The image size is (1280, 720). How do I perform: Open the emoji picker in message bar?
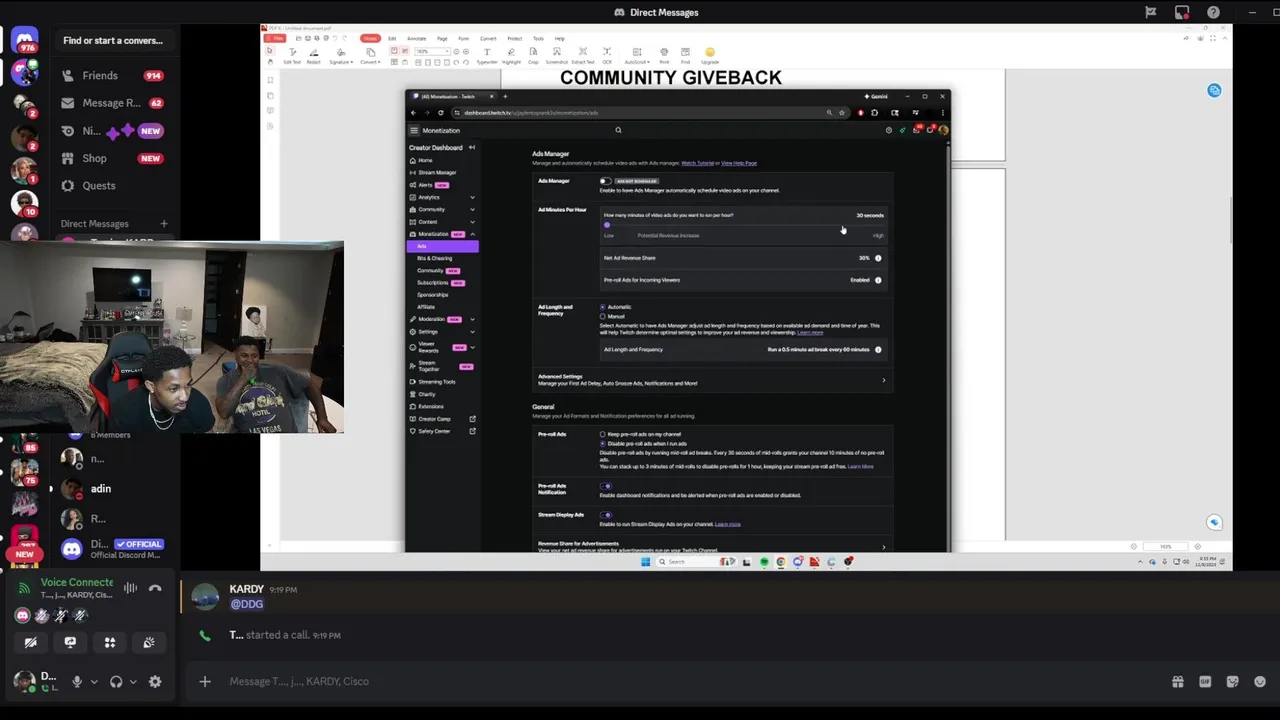tap(1259, 682)
